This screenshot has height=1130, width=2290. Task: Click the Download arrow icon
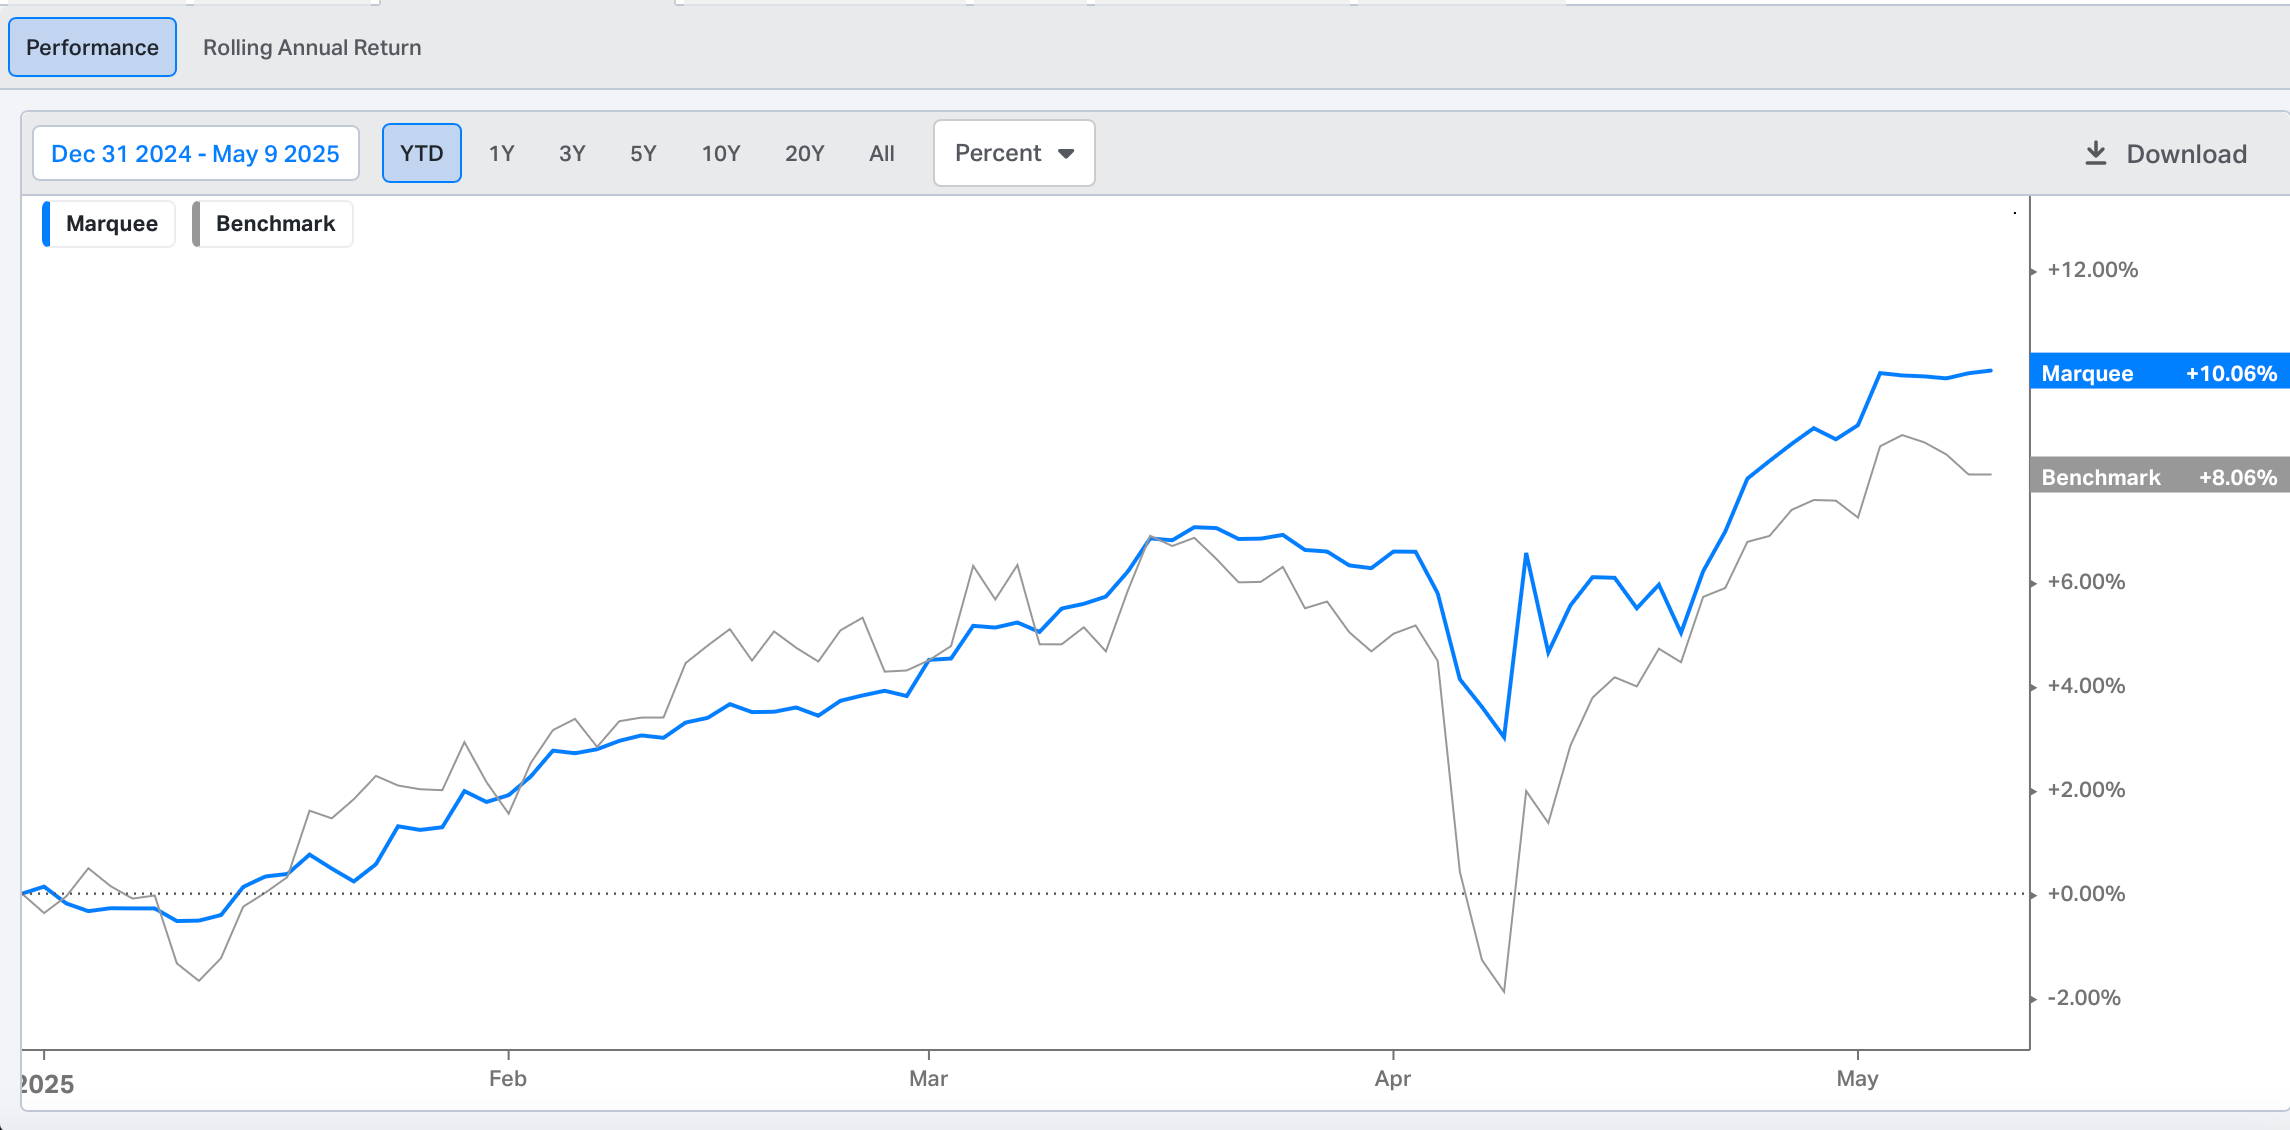point(2096,153)
